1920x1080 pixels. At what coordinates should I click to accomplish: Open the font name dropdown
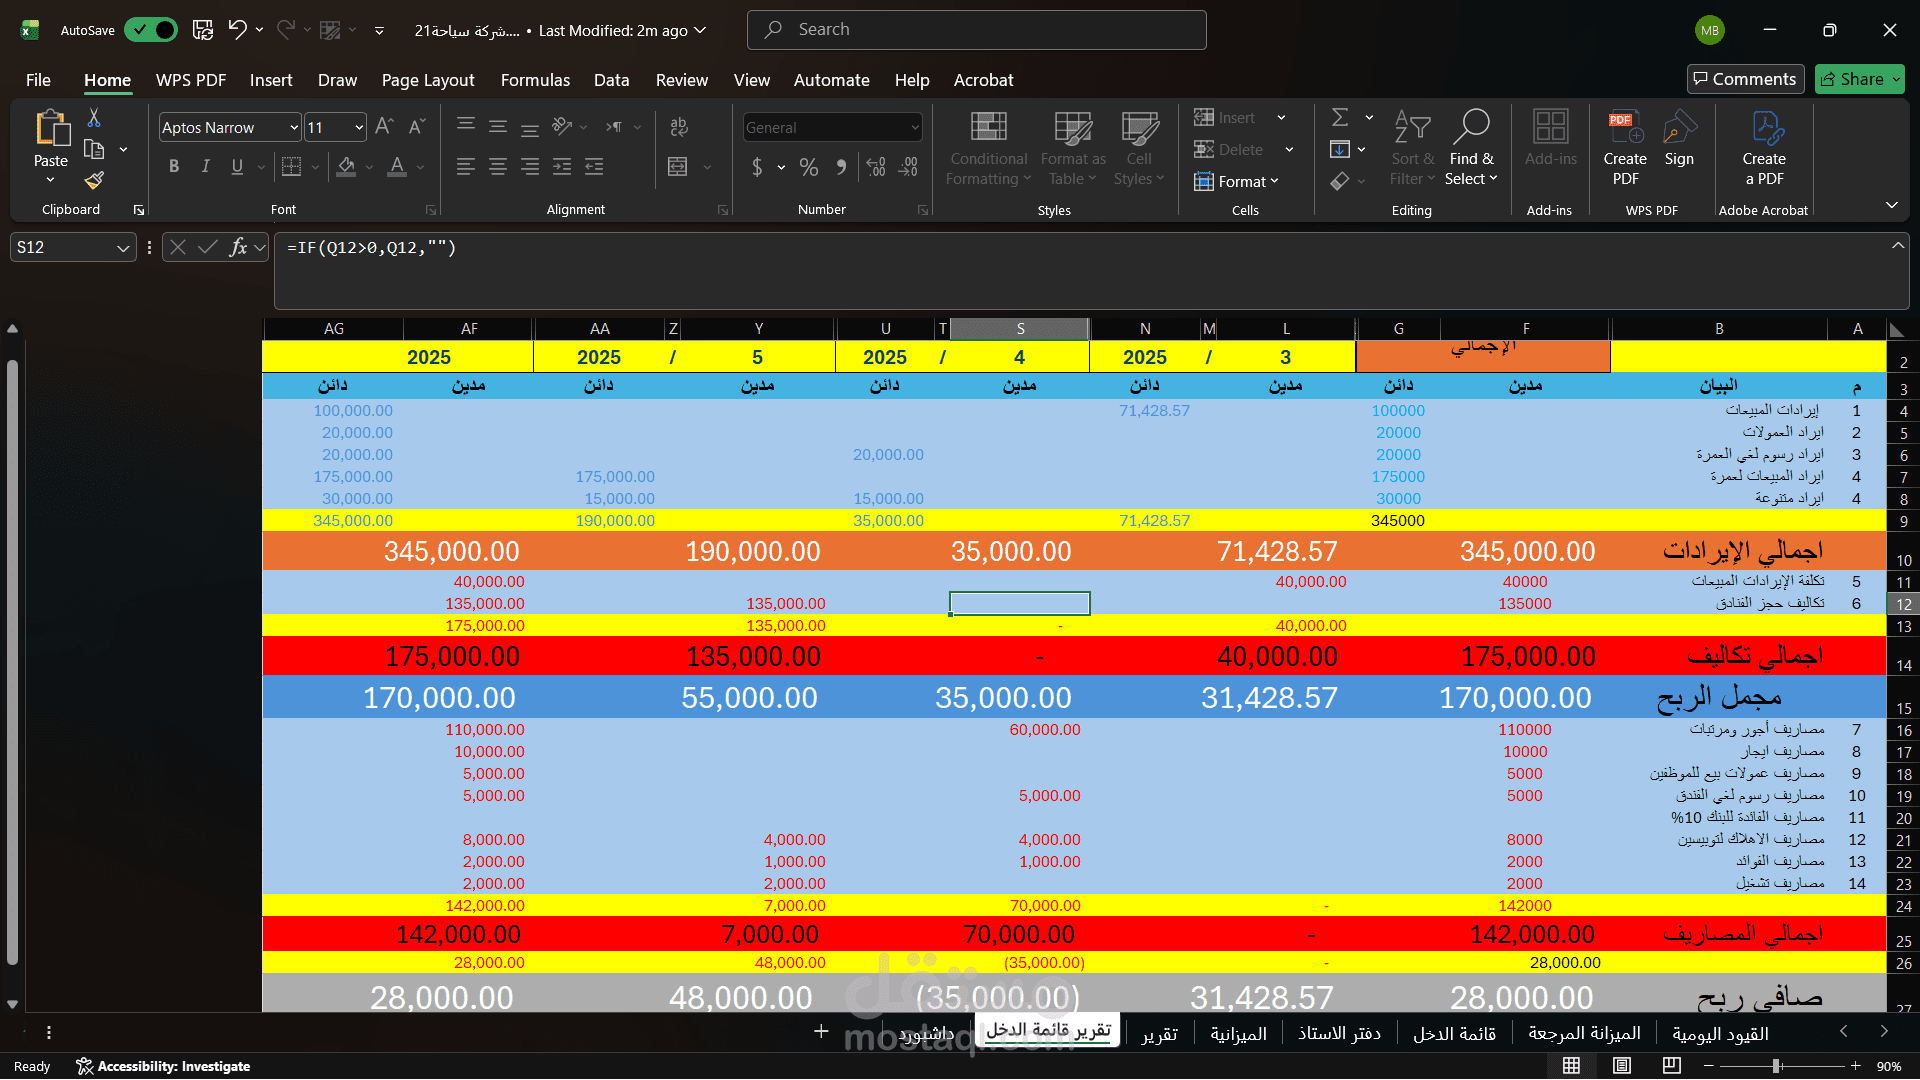click(294, 127)
